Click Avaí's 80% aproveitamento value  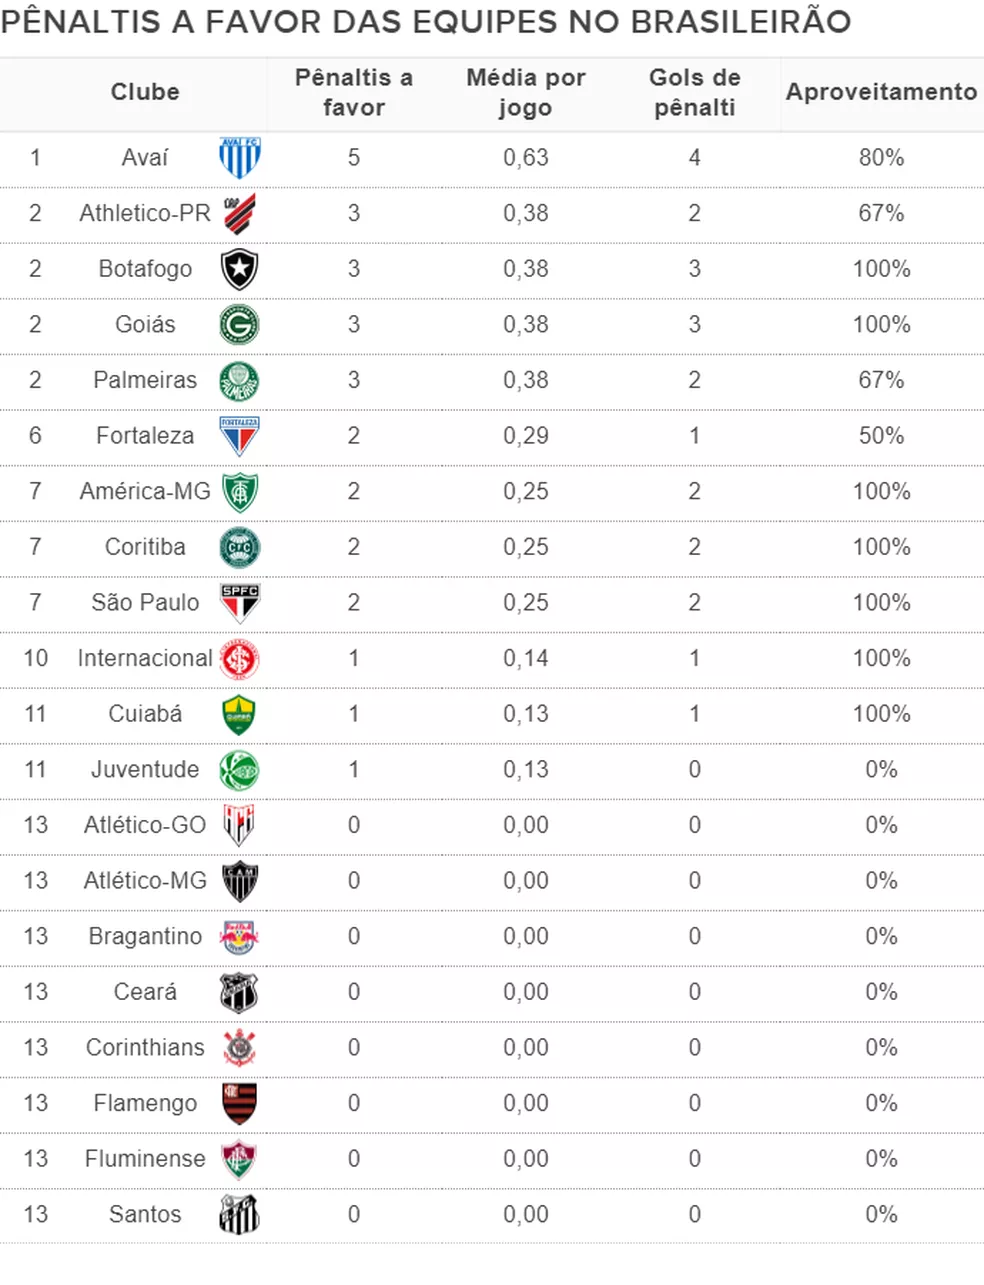tap(881, 158)
